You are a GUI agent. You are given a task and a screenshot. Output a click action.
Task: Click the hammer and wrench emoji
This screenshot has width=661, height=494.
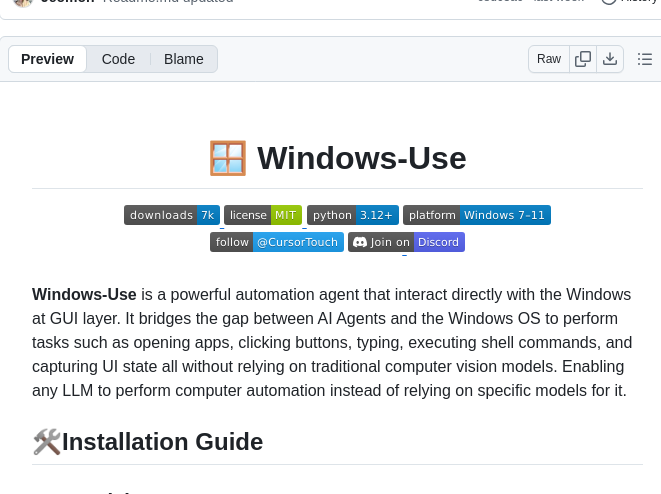point(47,442)
